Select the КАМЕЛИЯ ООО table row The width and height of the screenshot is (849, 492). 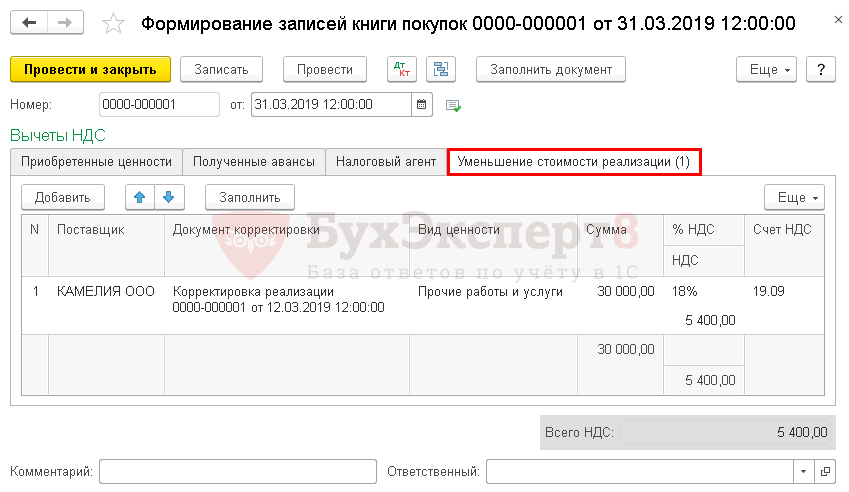coord(106,292)
